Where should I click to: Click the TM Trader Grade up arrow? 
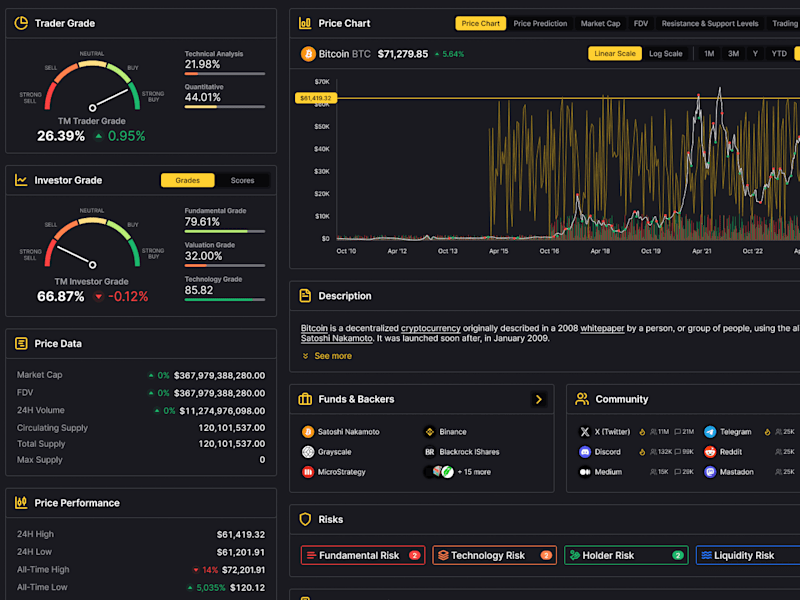[98, 136]
